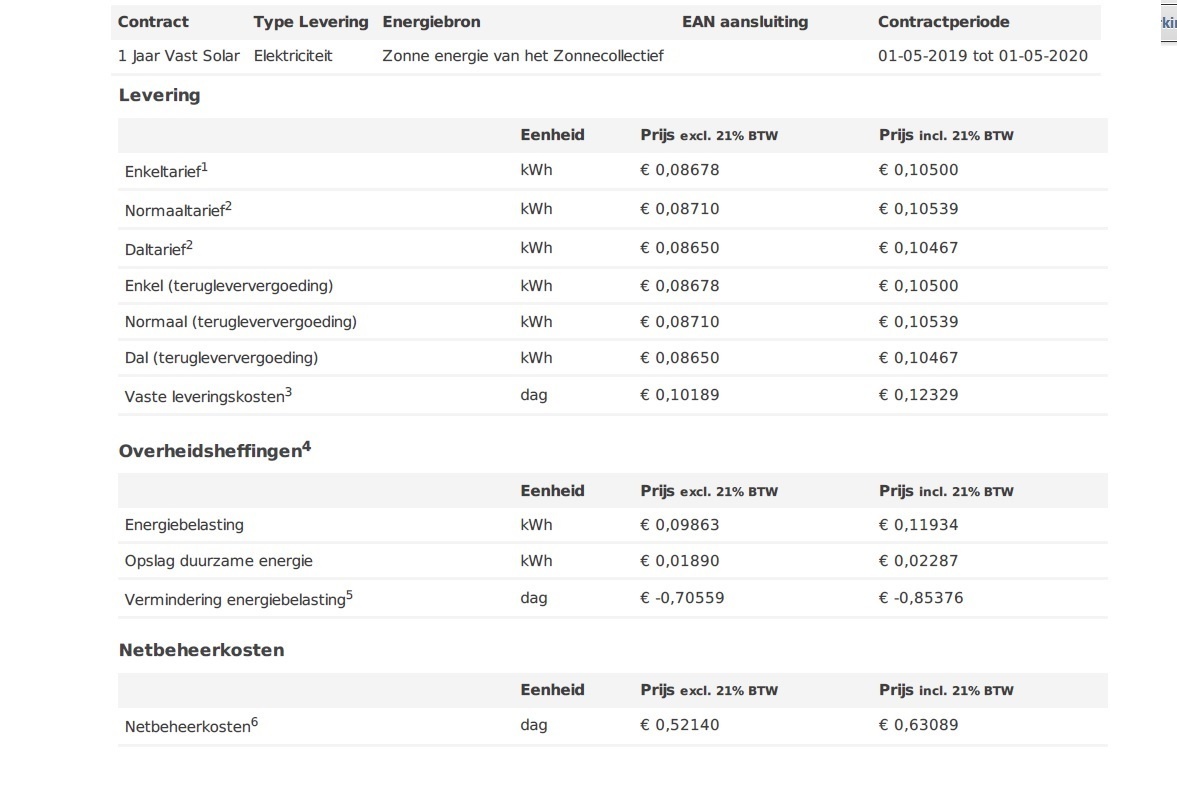
Task: Click the Levering section heading
Action: [x=159, y=96]
